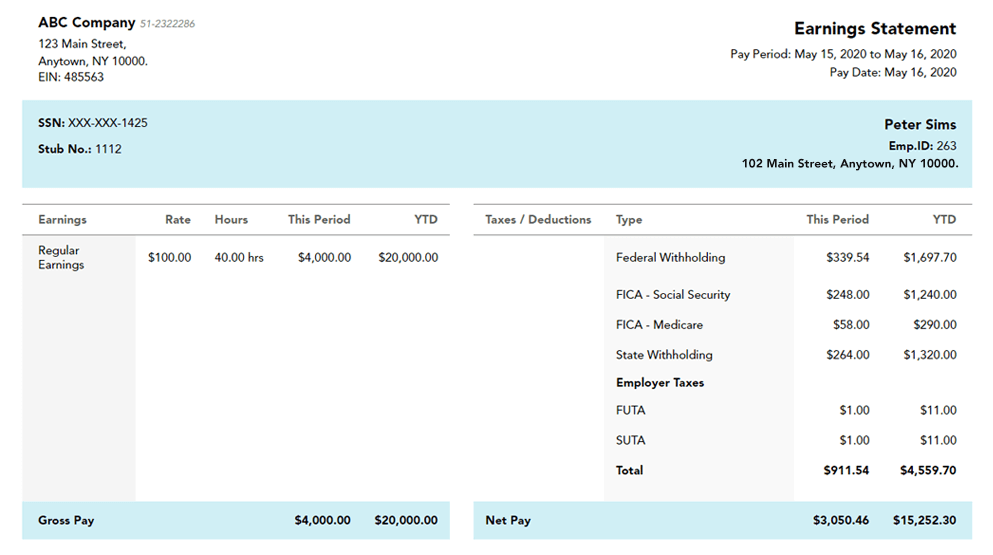Select the Total $911.54 this-period amount

tap(846, 470)
